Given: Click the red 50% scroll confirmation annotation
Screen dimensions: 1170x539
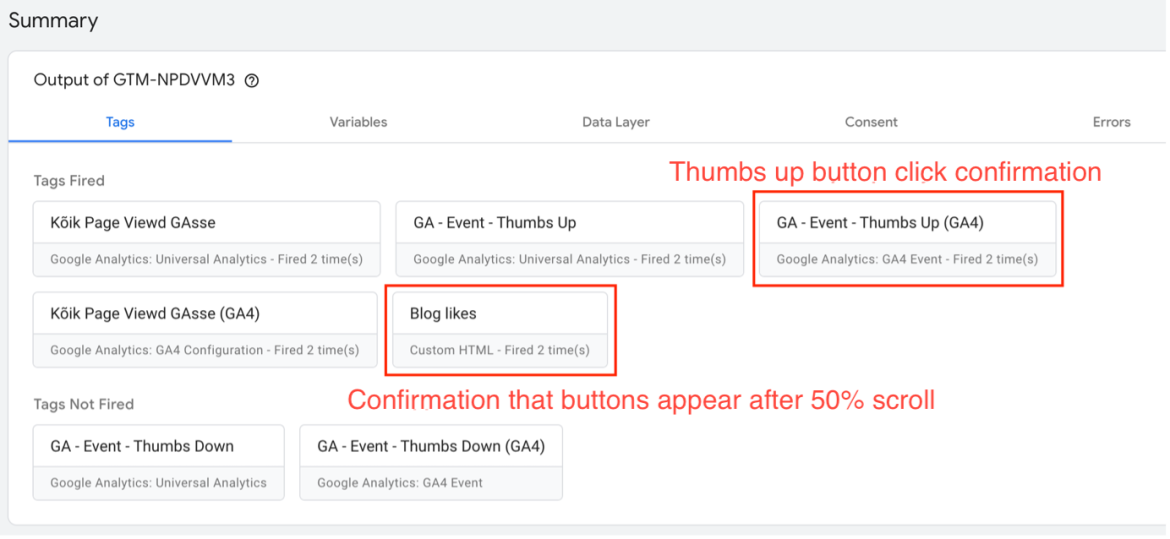Looking at the screenshot, I should [x=641, y=400].
